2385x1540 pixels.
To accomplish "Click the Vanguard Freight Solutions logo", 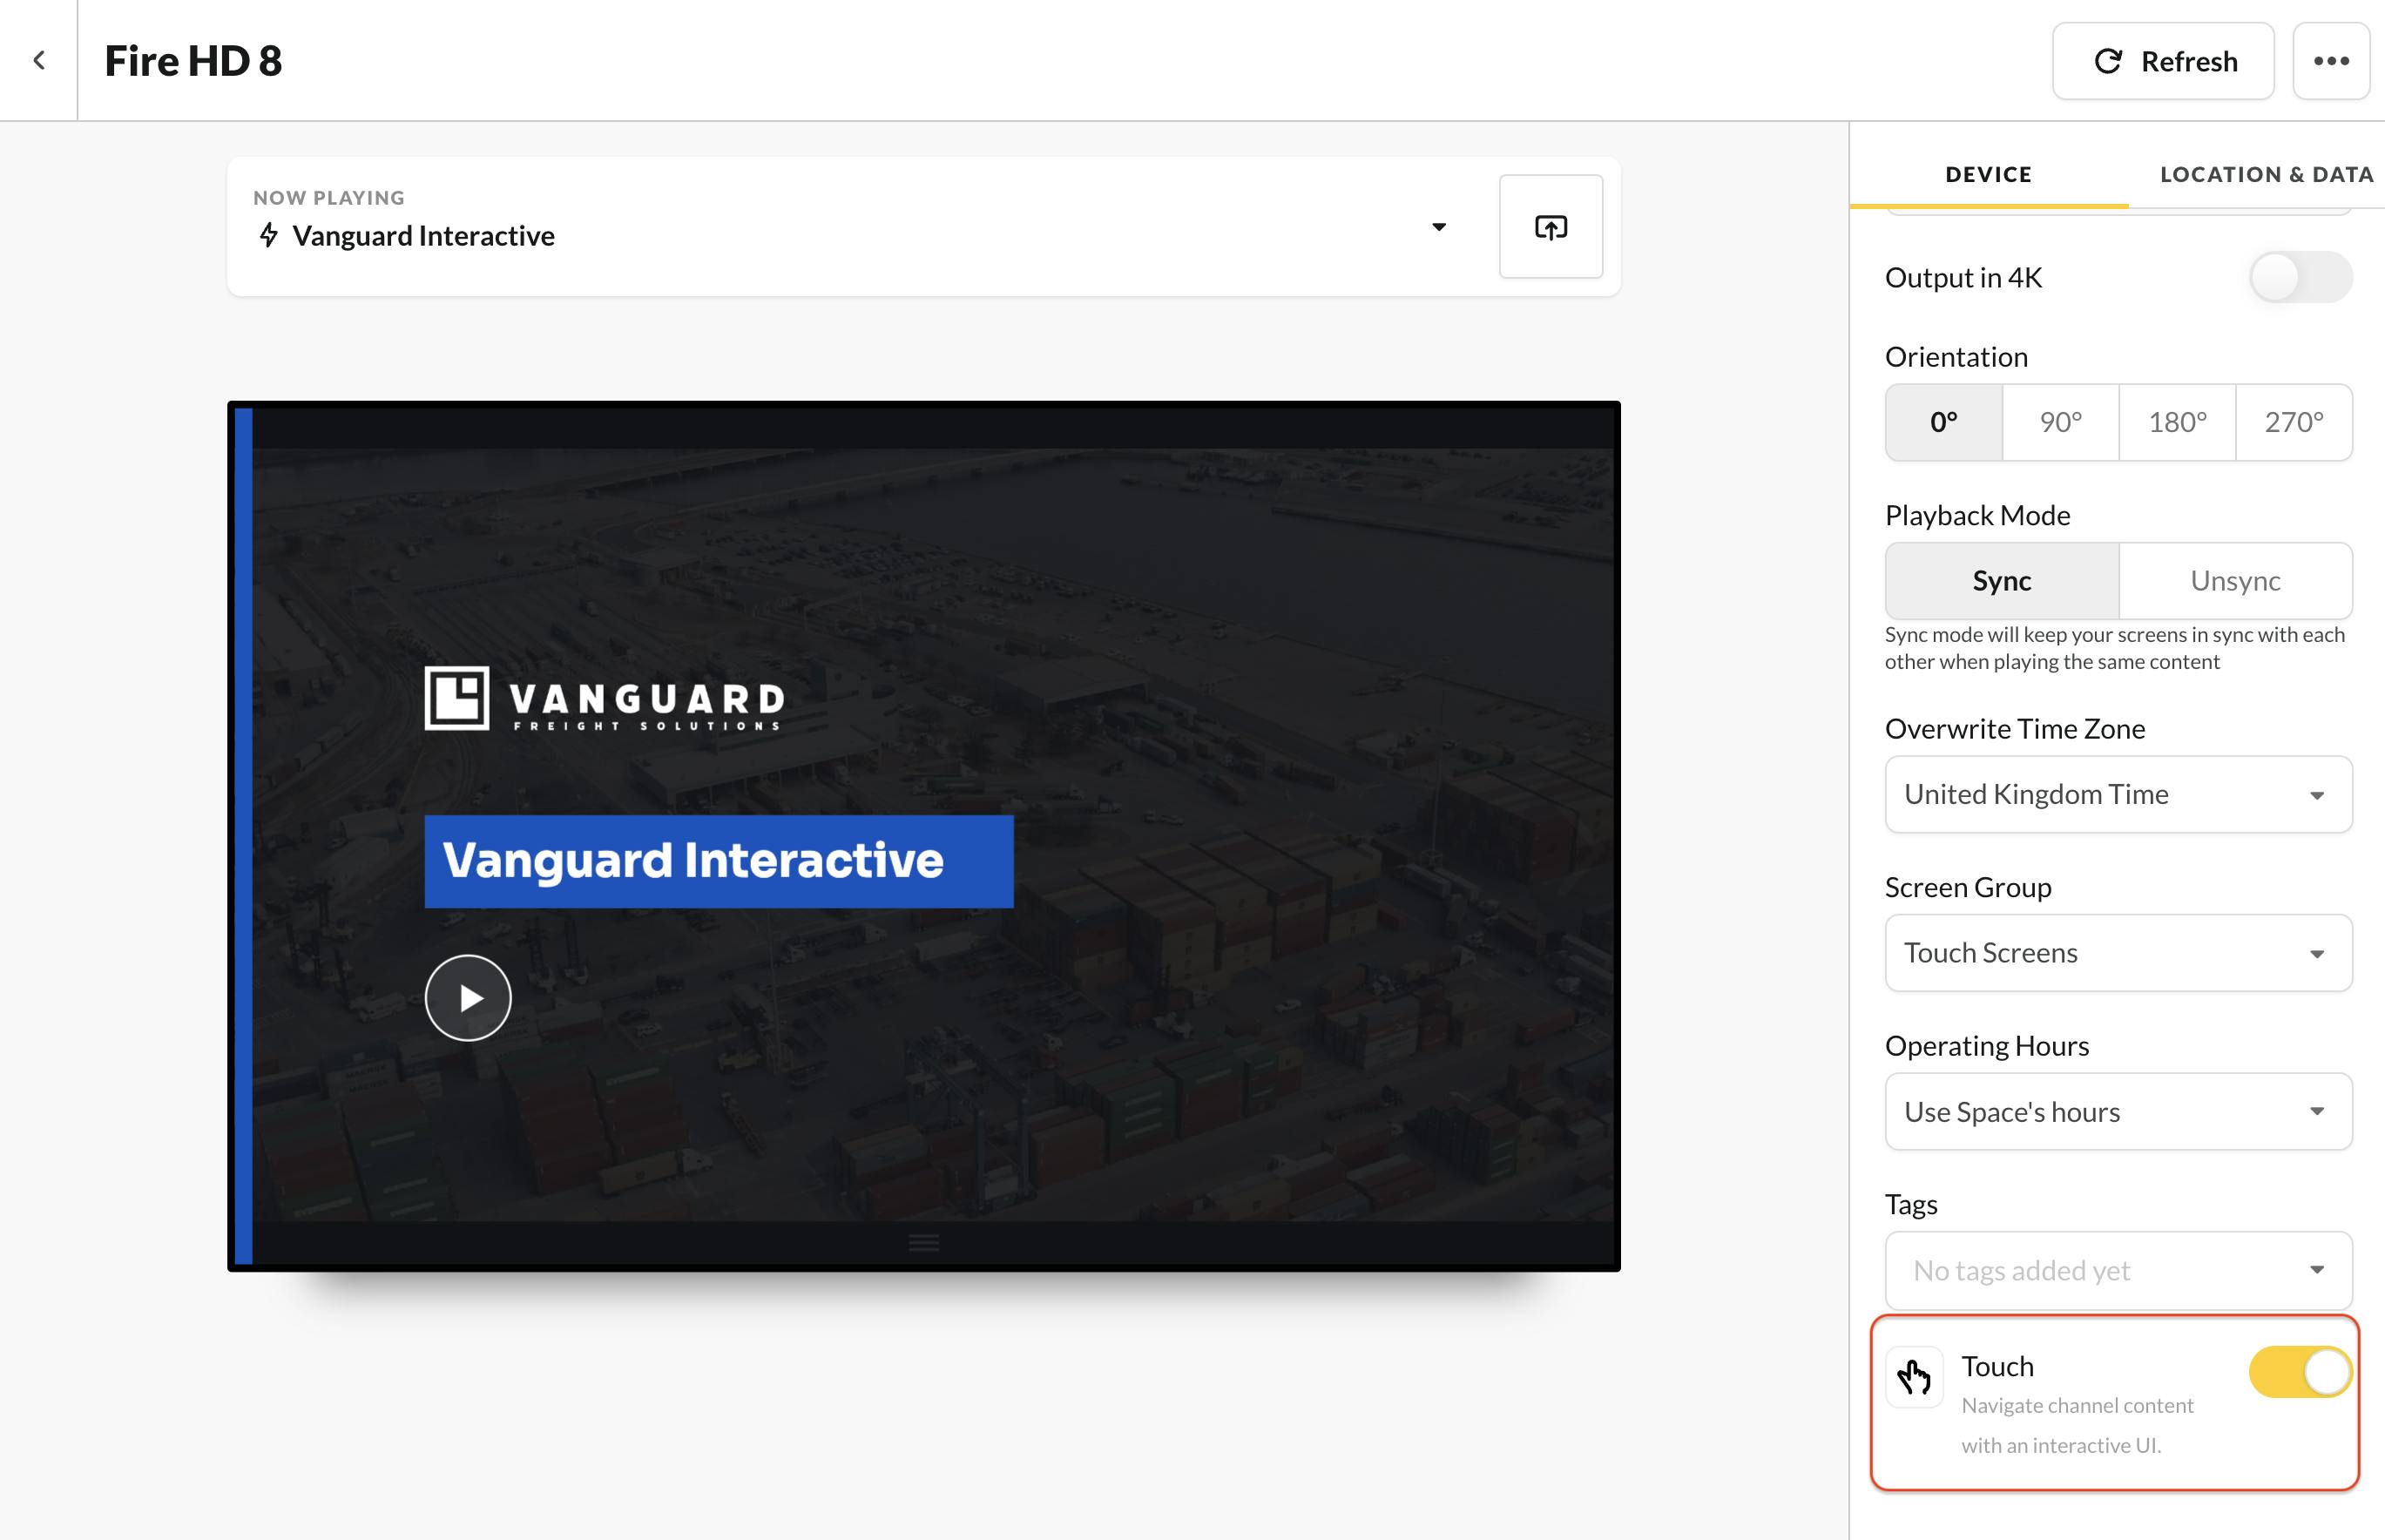I will pos(605,698).
